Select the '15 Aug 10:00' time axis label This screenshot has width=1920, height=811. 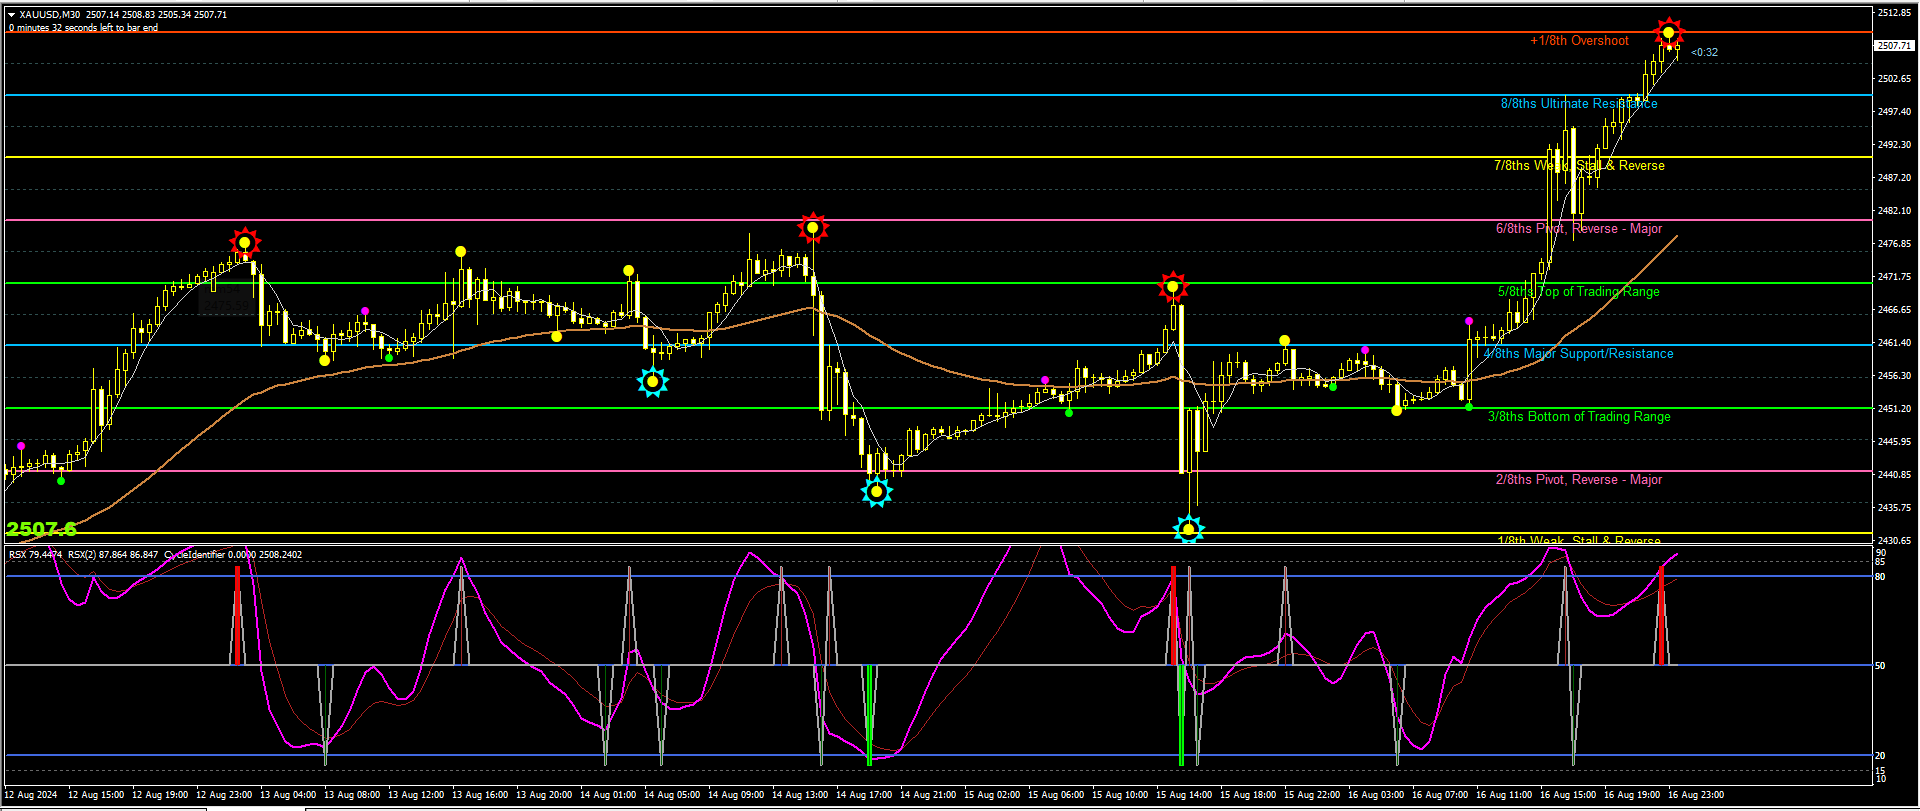[1120, 795]
